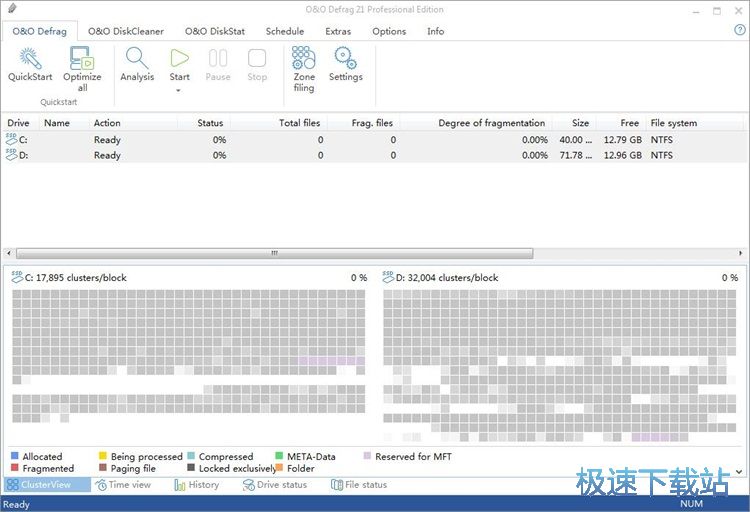
Task: Sort by Drive column header
Action: coord(18,123)
